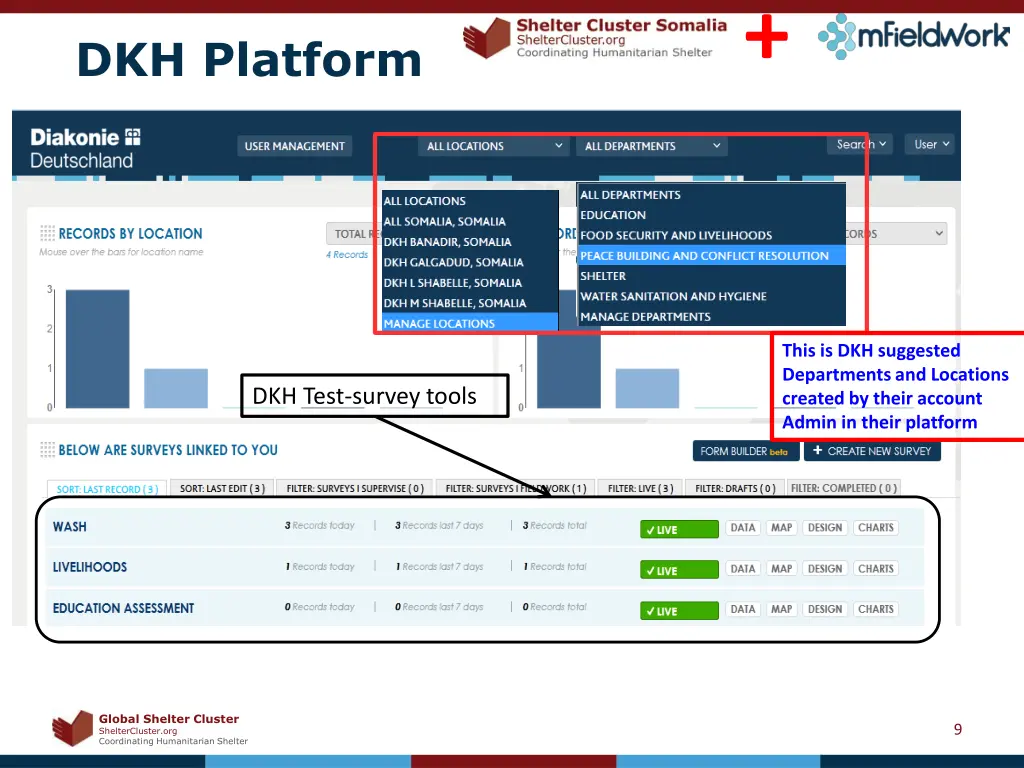Image resolution: width=1024 pixels, height=768 pixels.
Task: Select All Departments in department list
Action: 712,195
